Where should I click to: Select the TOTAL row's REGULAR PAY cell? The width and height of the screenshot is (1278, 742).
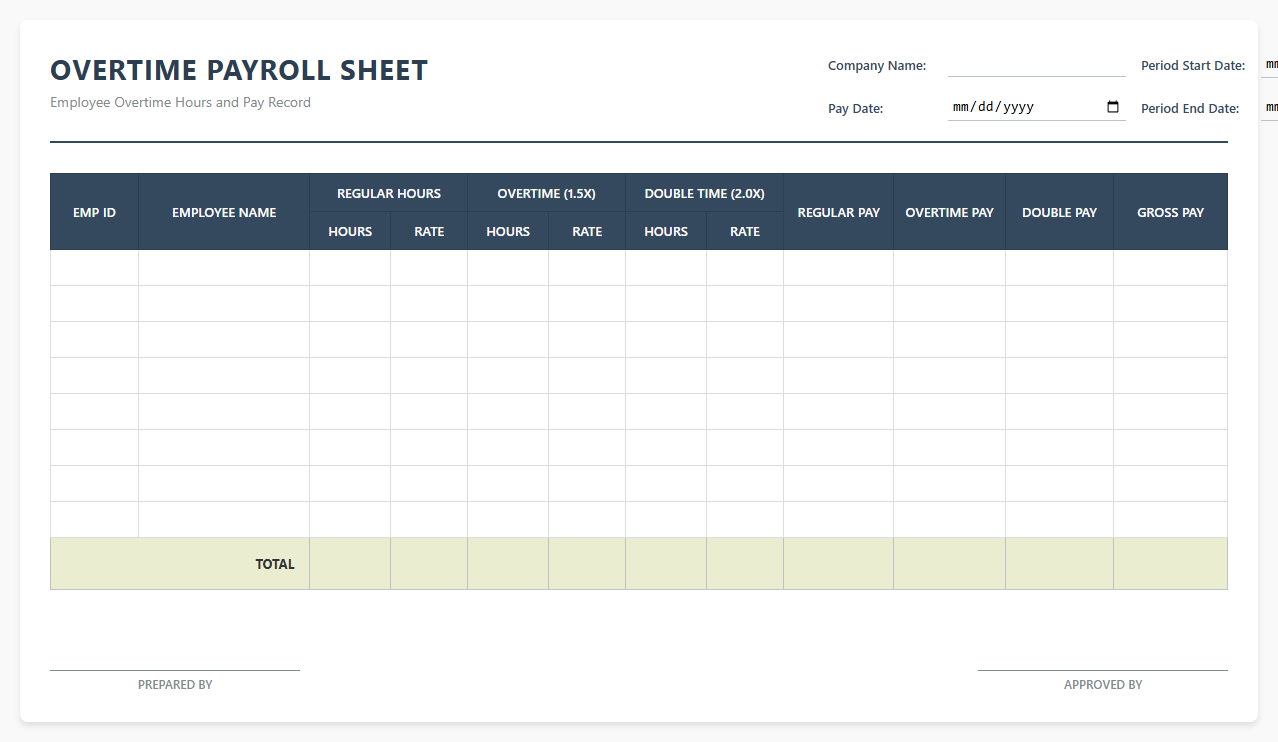pos(839,564)
